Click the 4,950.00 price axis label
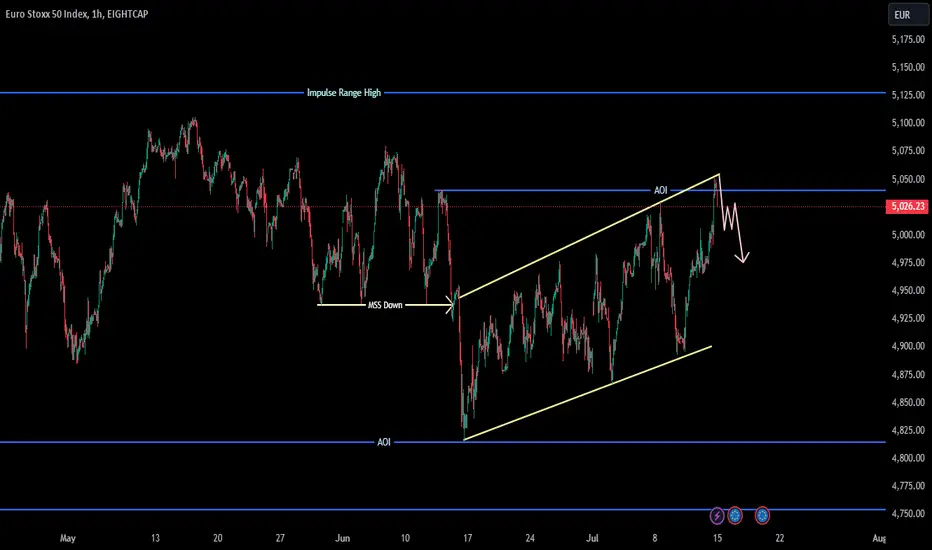Viewport: 932px width, 550px height. pos(908,291)
